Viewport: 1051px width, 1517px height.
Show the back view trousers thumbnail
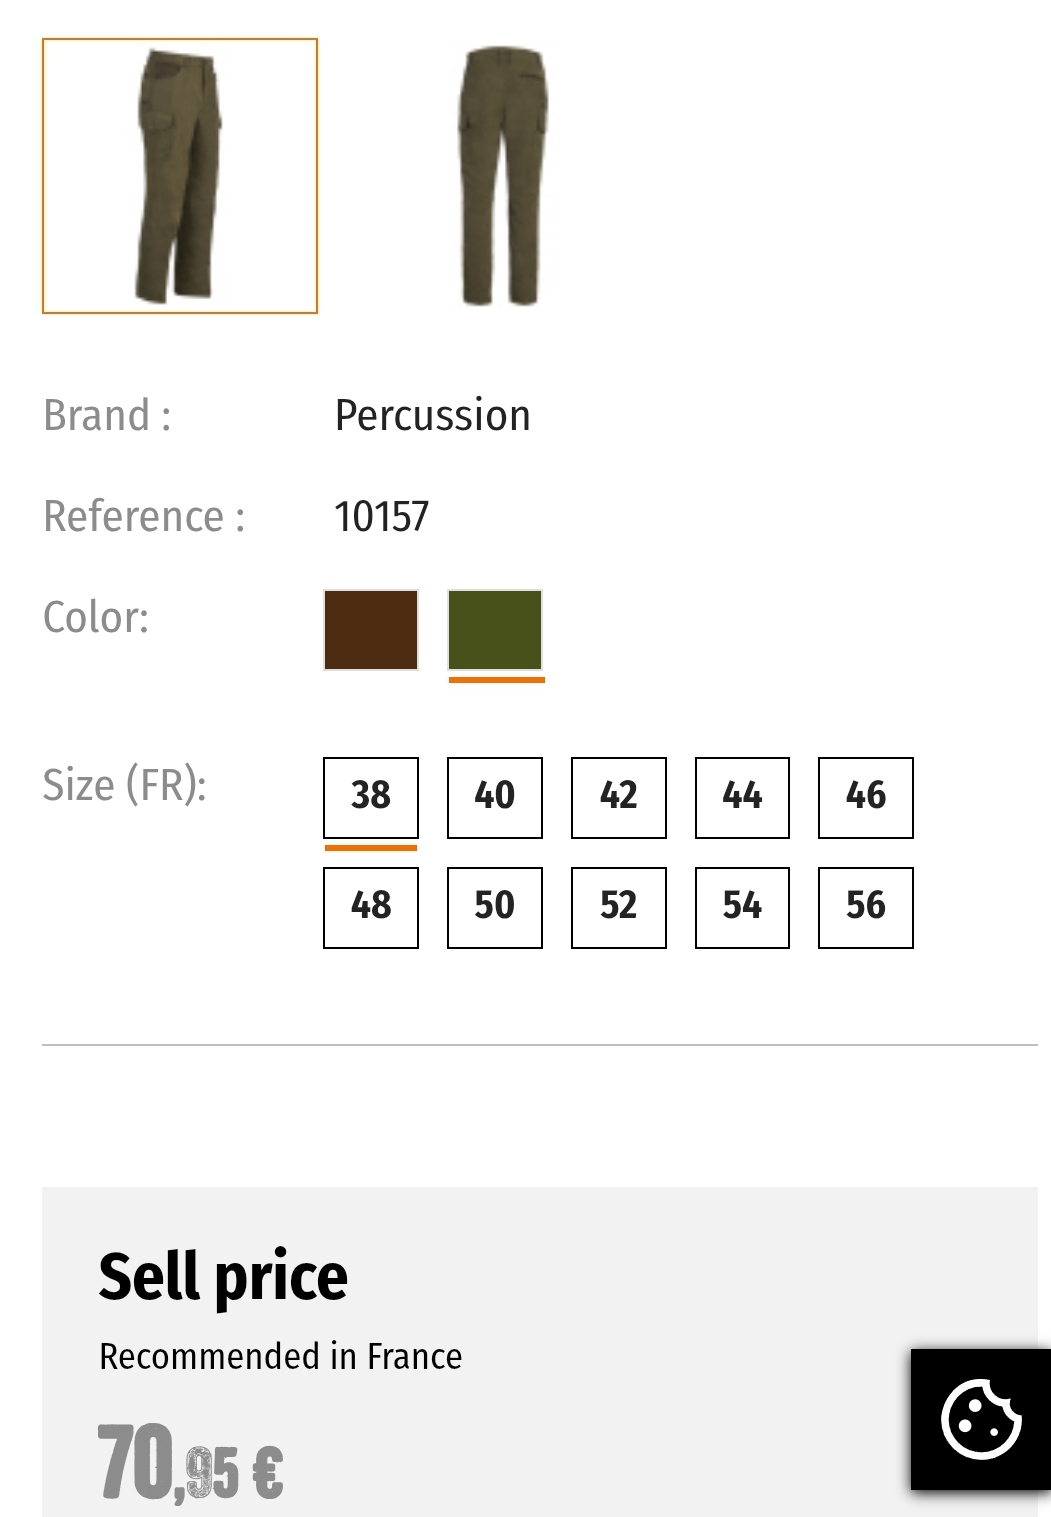pos(502,176)
